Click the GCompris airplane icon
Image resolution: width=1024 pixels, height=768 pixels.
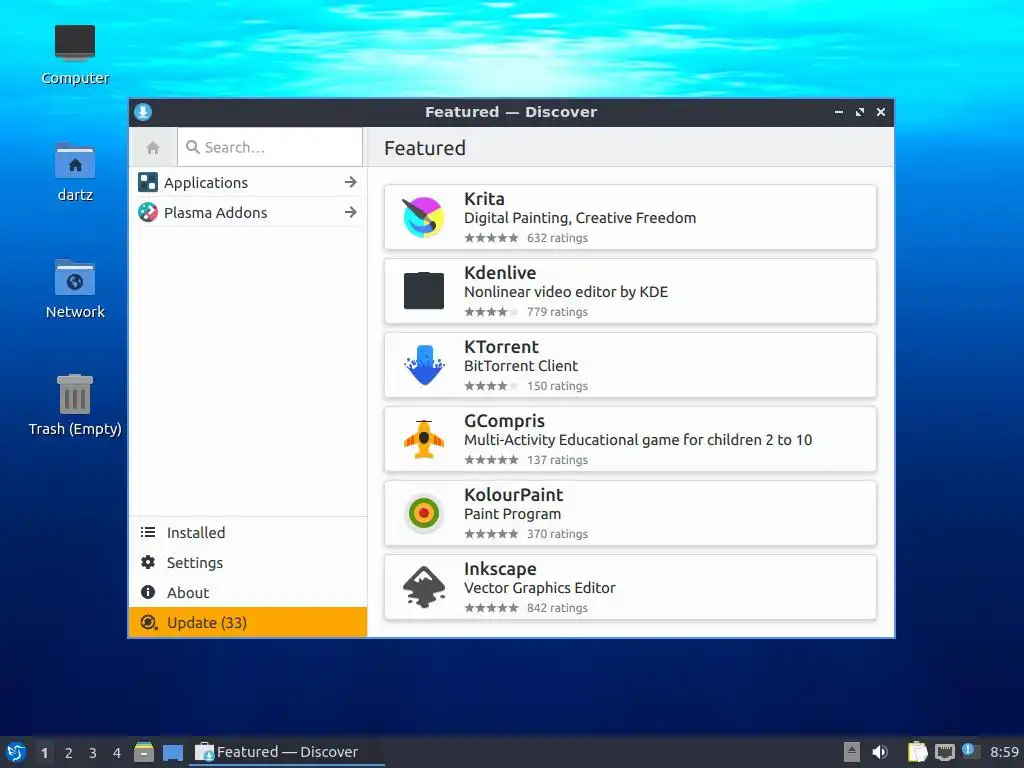(x=424, y=439)
